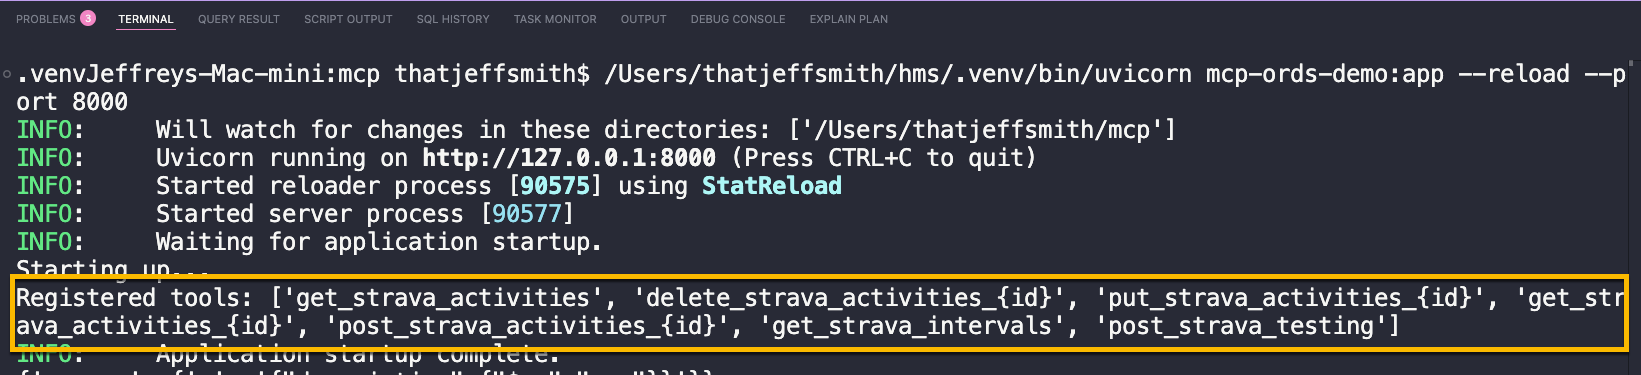Viewport: 1641px width, 375px height.
Task: Click the 'get_strava_intervals' tool name
Action: [x=913, y=326]
